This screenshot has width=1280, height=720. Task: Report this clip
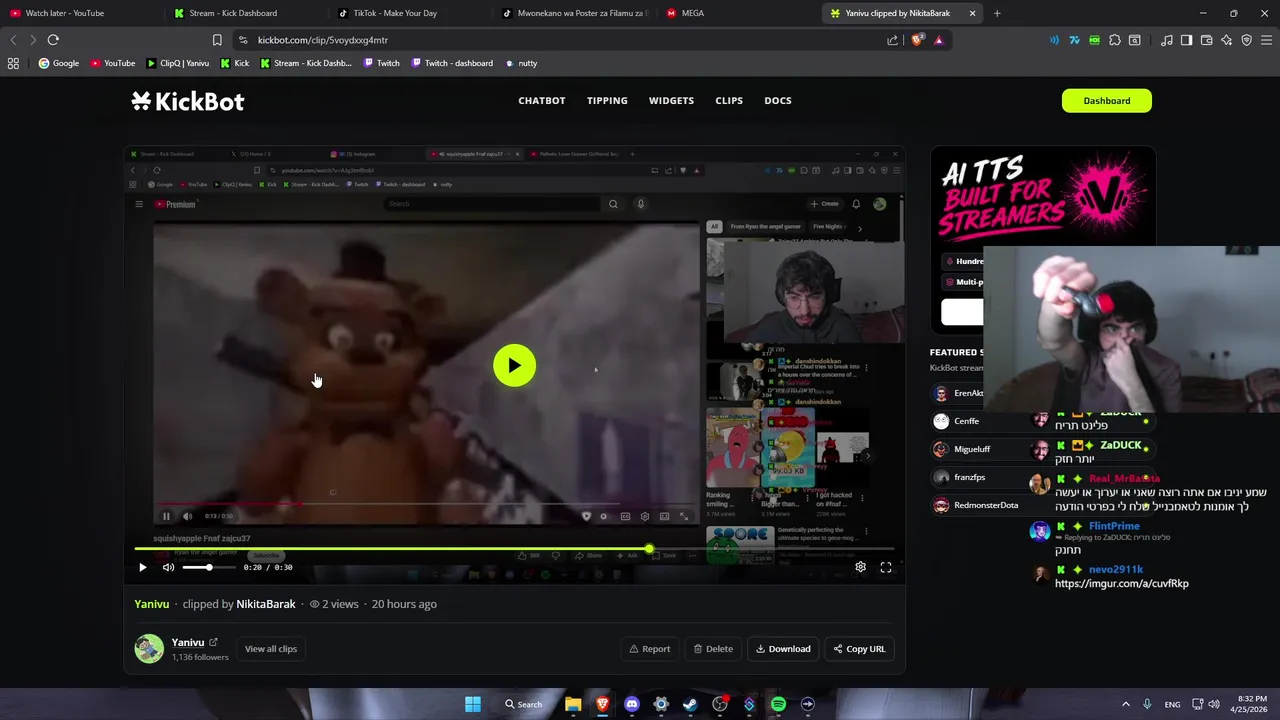tap(650, 649)
